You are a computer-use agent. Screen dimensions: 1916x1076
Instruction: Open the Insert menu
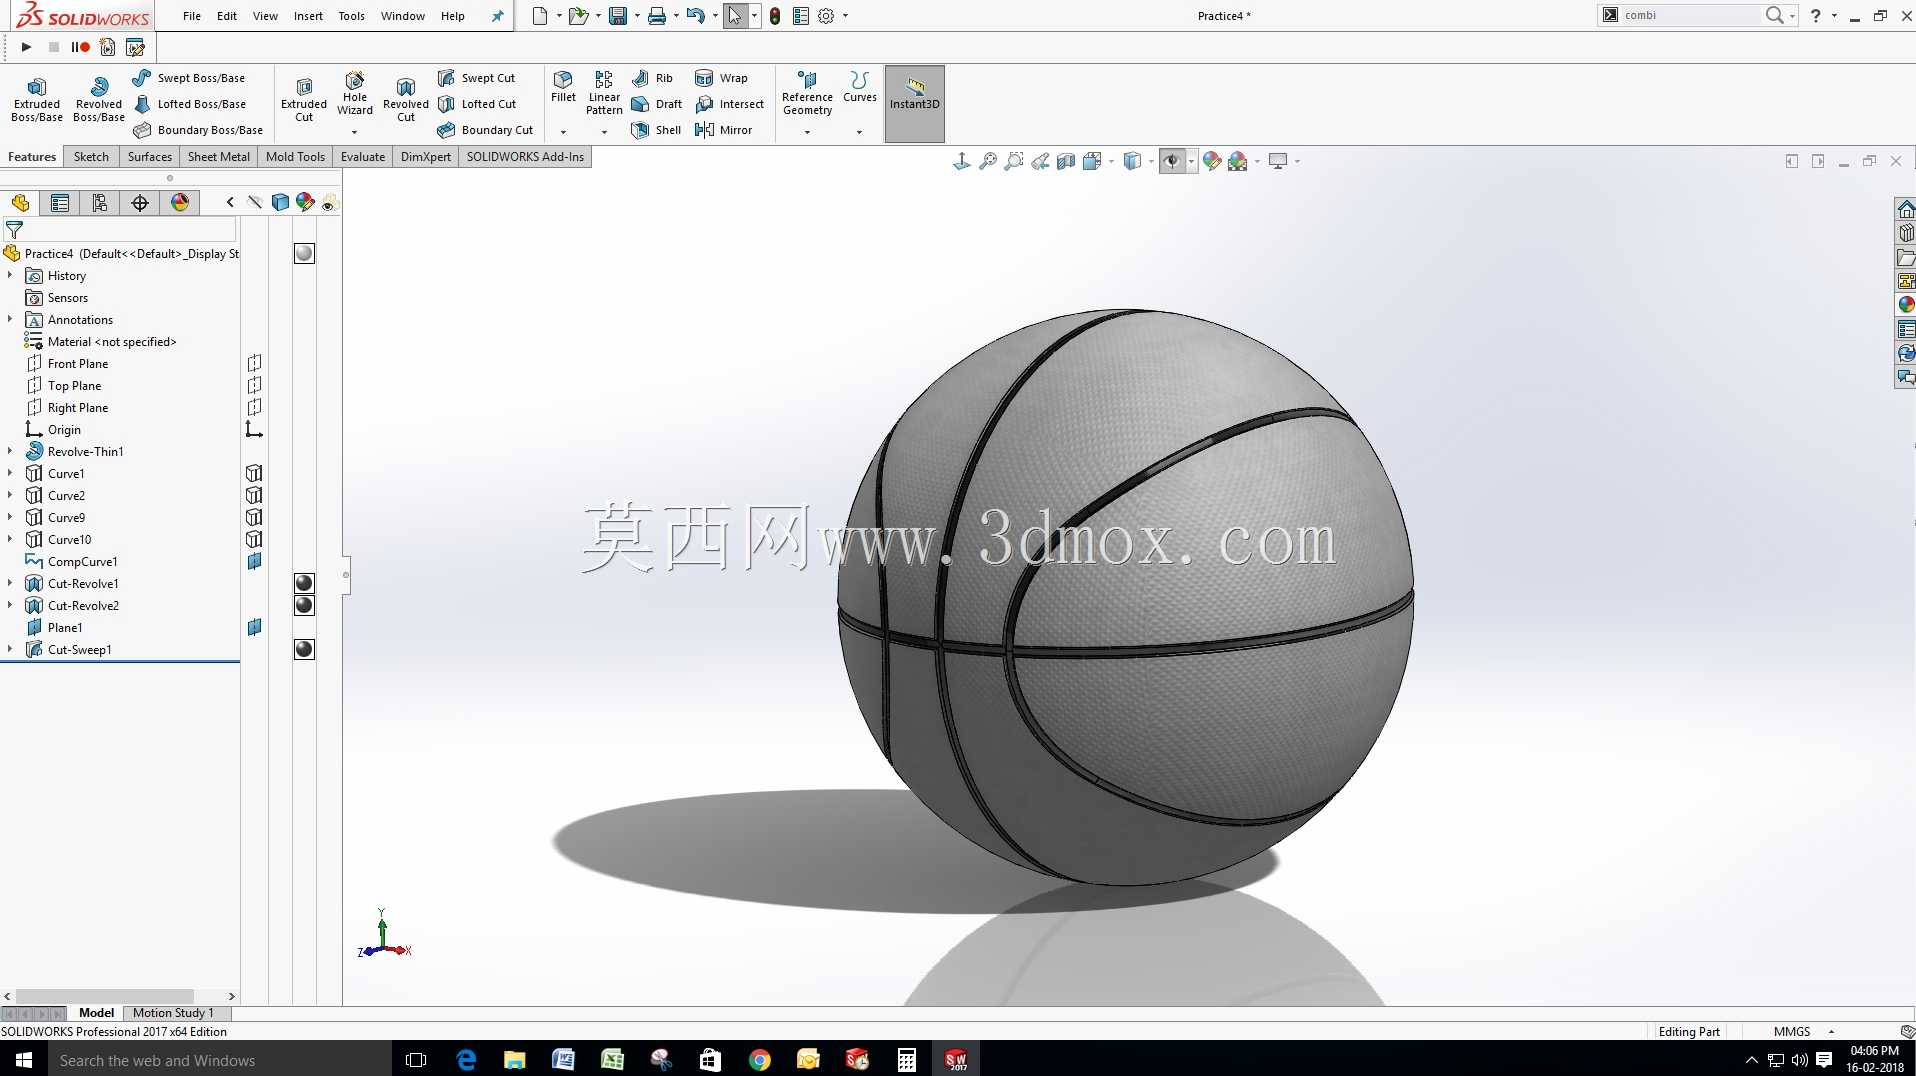tap(308, 16)
